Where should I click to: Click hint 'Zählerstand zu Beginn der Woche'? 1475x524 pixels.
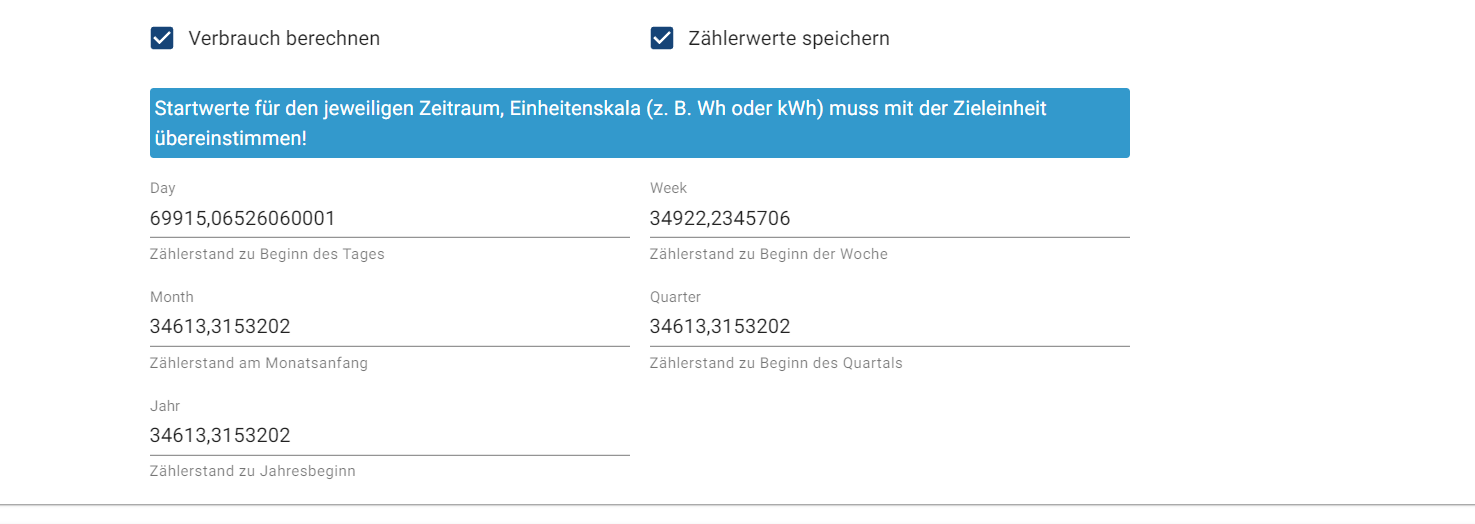[769, 254]
